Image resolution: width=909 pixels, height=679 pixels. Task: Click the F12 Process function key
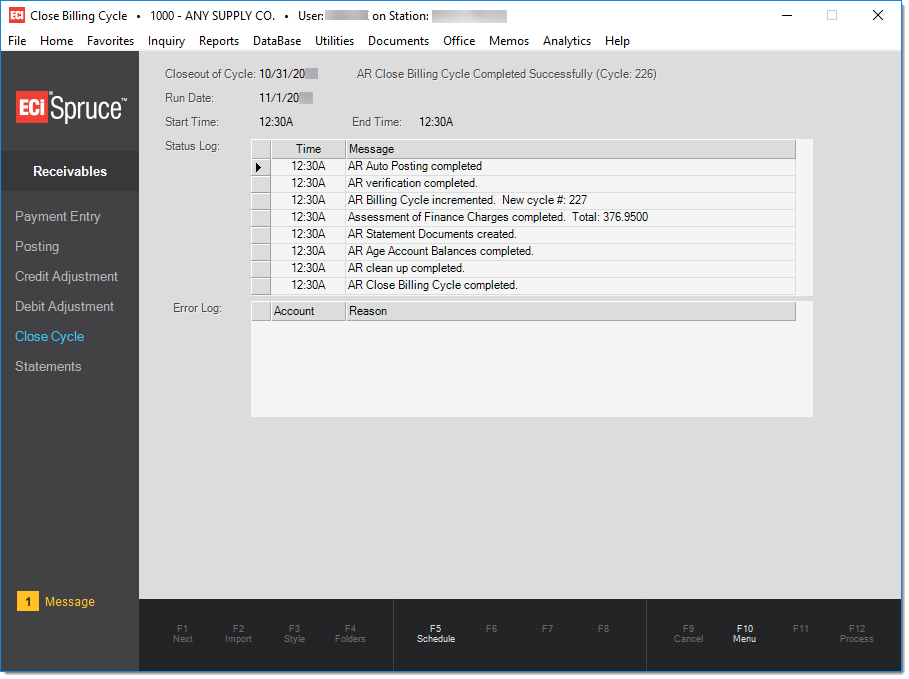856,633
